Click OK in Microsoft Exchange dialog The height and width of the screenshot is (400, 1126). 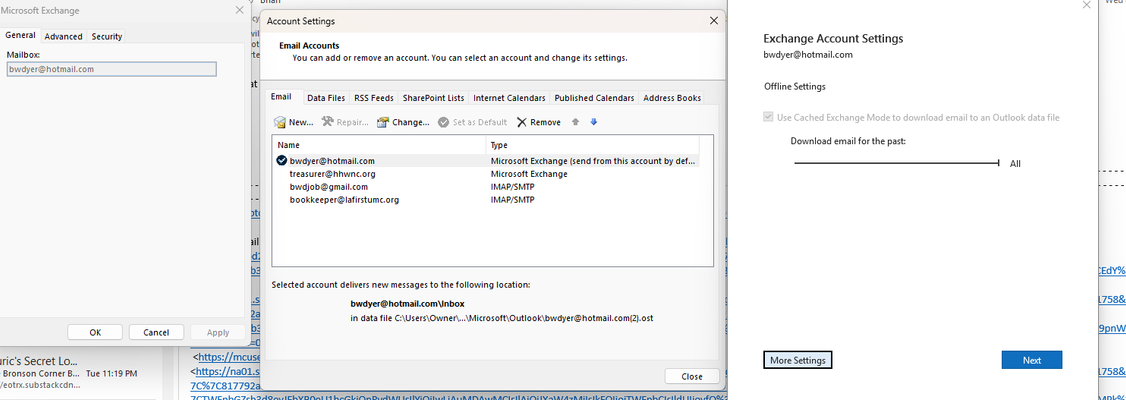pyautogui.click(x=95, y=332)
